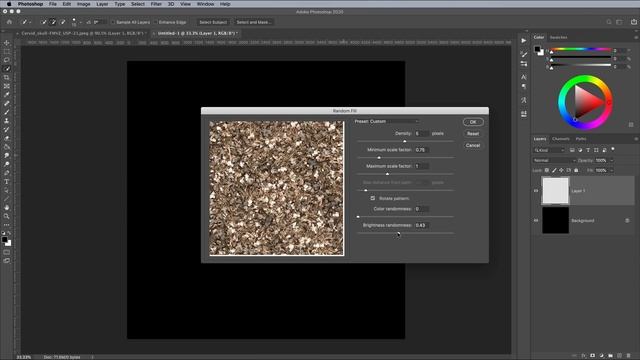Select the Zoom tool
Viewport: 640px width, 360px height.
point(7,216)
